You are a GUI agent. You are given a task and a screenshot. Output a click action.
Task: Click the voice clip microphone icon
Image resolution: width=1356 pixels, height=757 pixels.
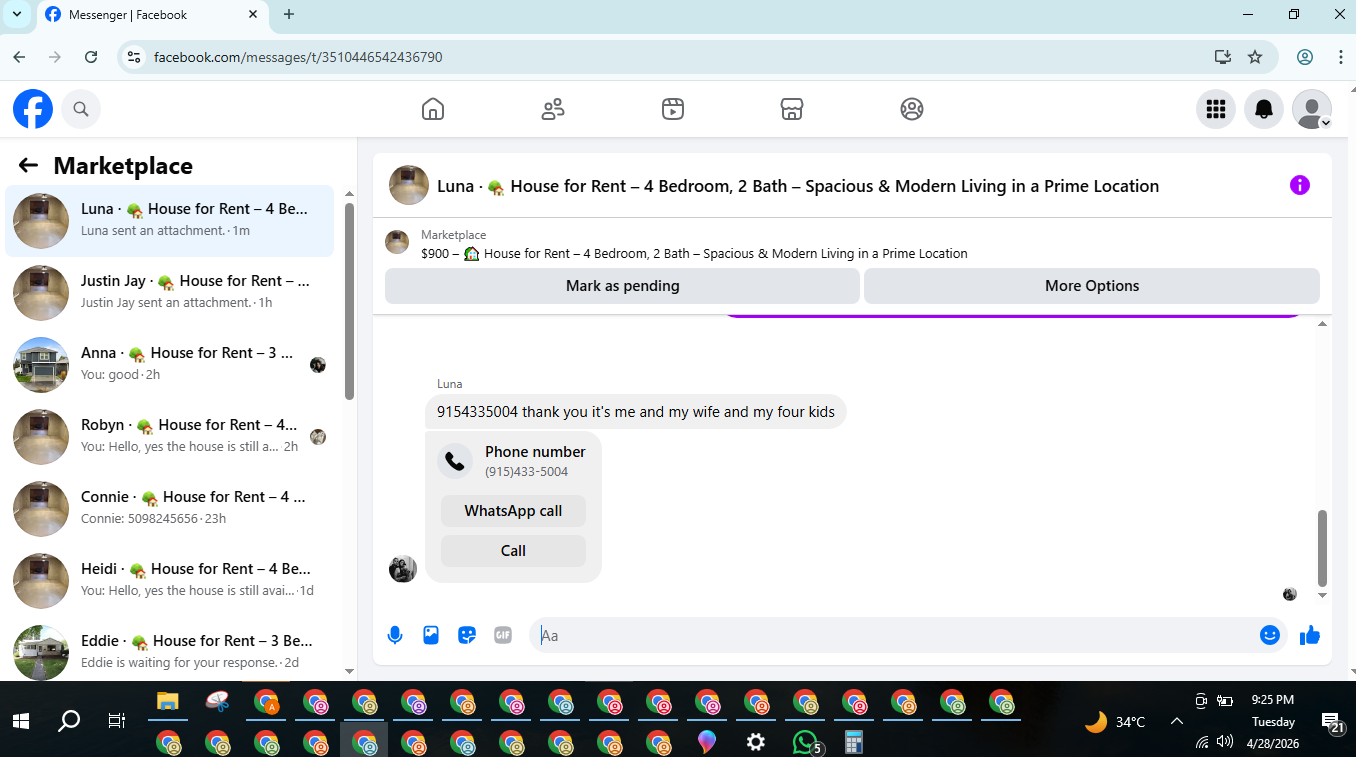[x=395, y=635]
